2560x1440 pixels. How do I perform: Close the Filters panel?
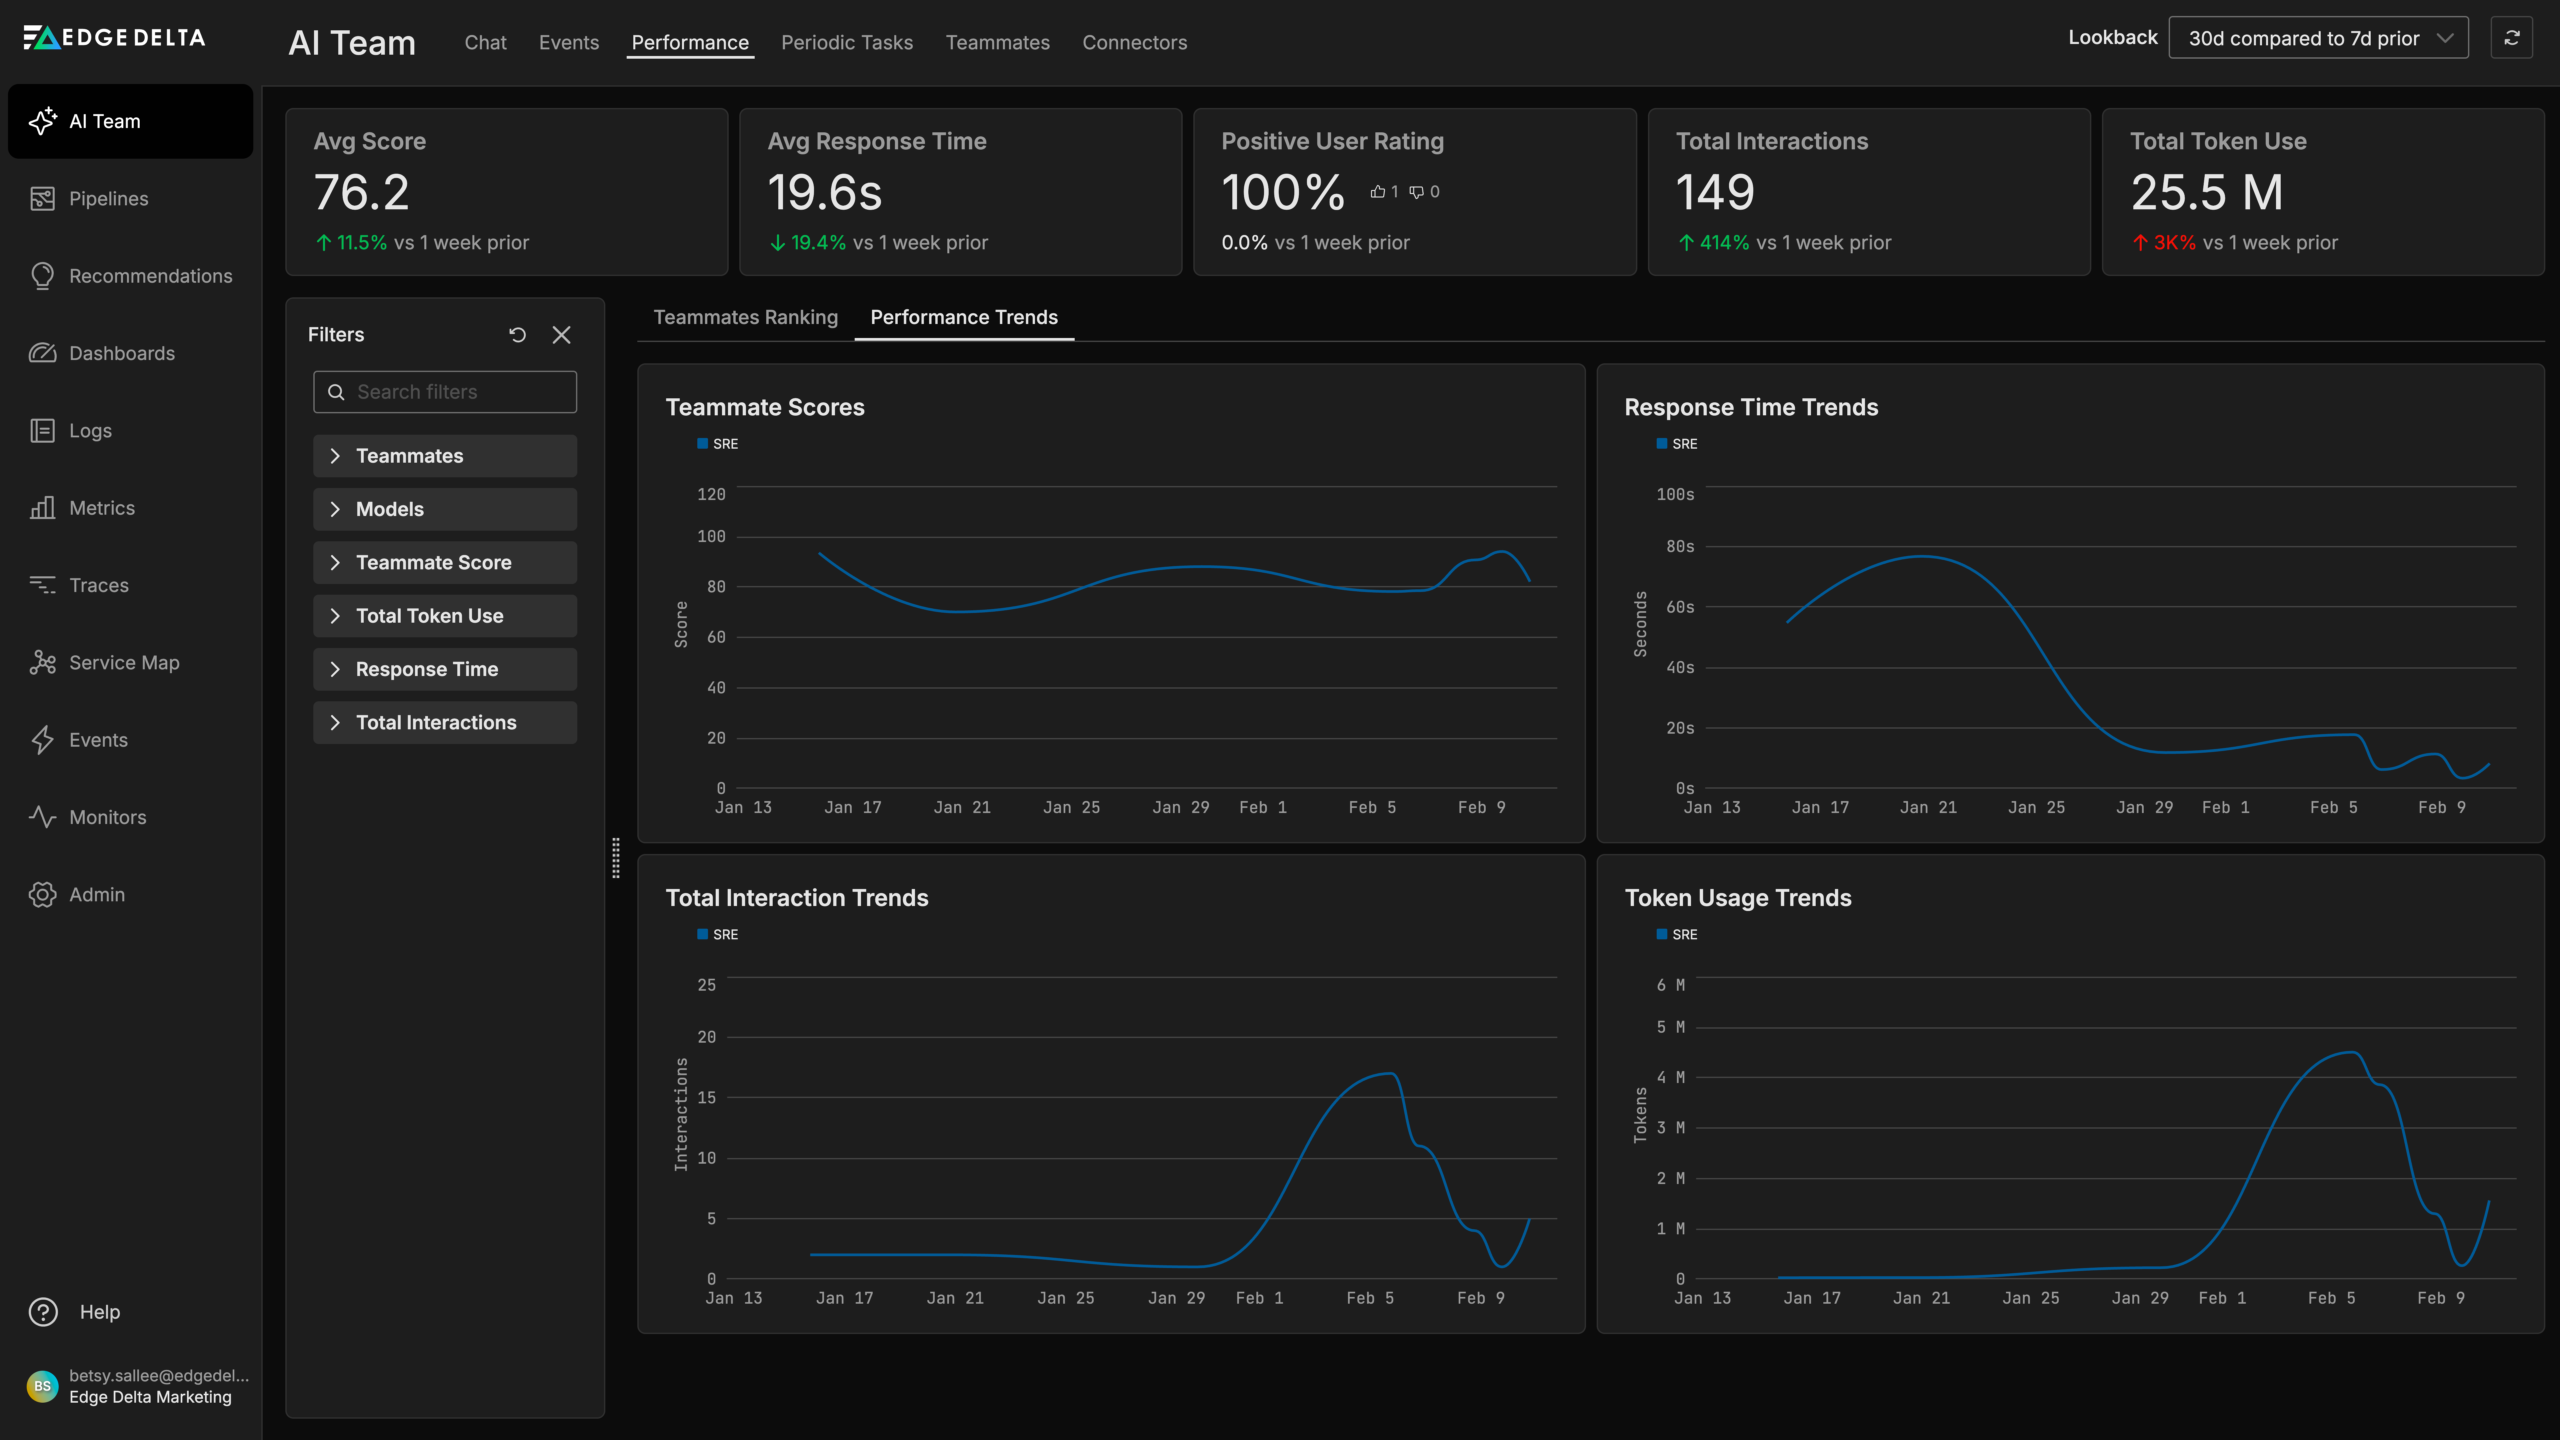tap(561, 335)
